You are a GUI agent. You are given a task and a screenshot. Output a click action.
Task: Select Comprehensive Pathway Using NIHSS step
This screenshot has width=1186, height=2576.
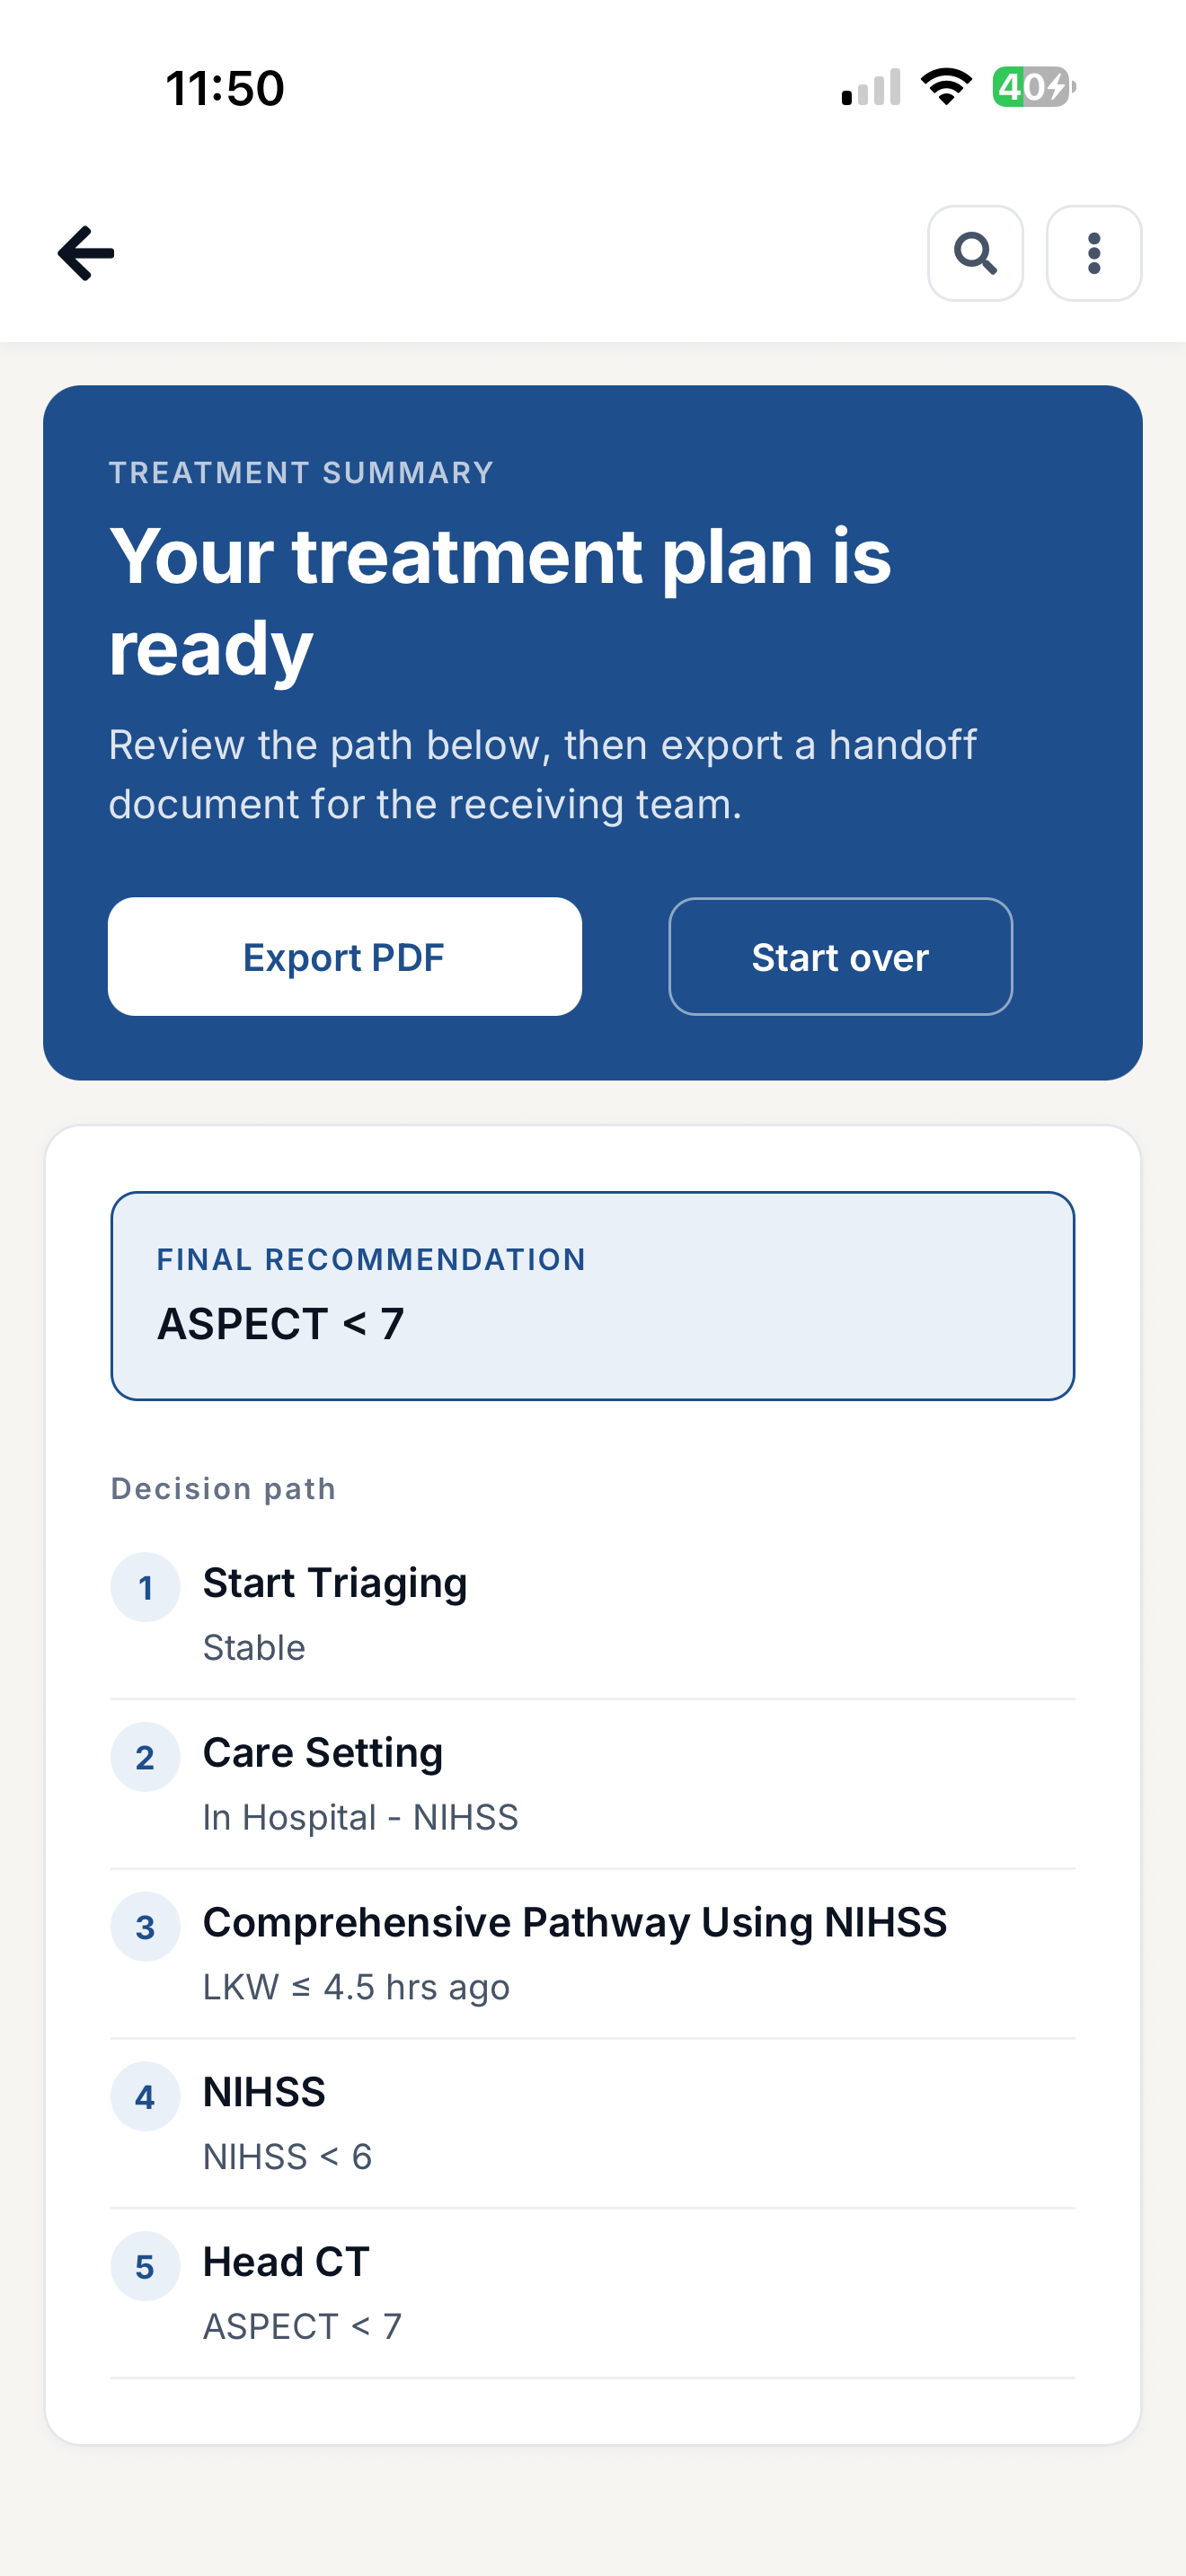point(593,1954)
